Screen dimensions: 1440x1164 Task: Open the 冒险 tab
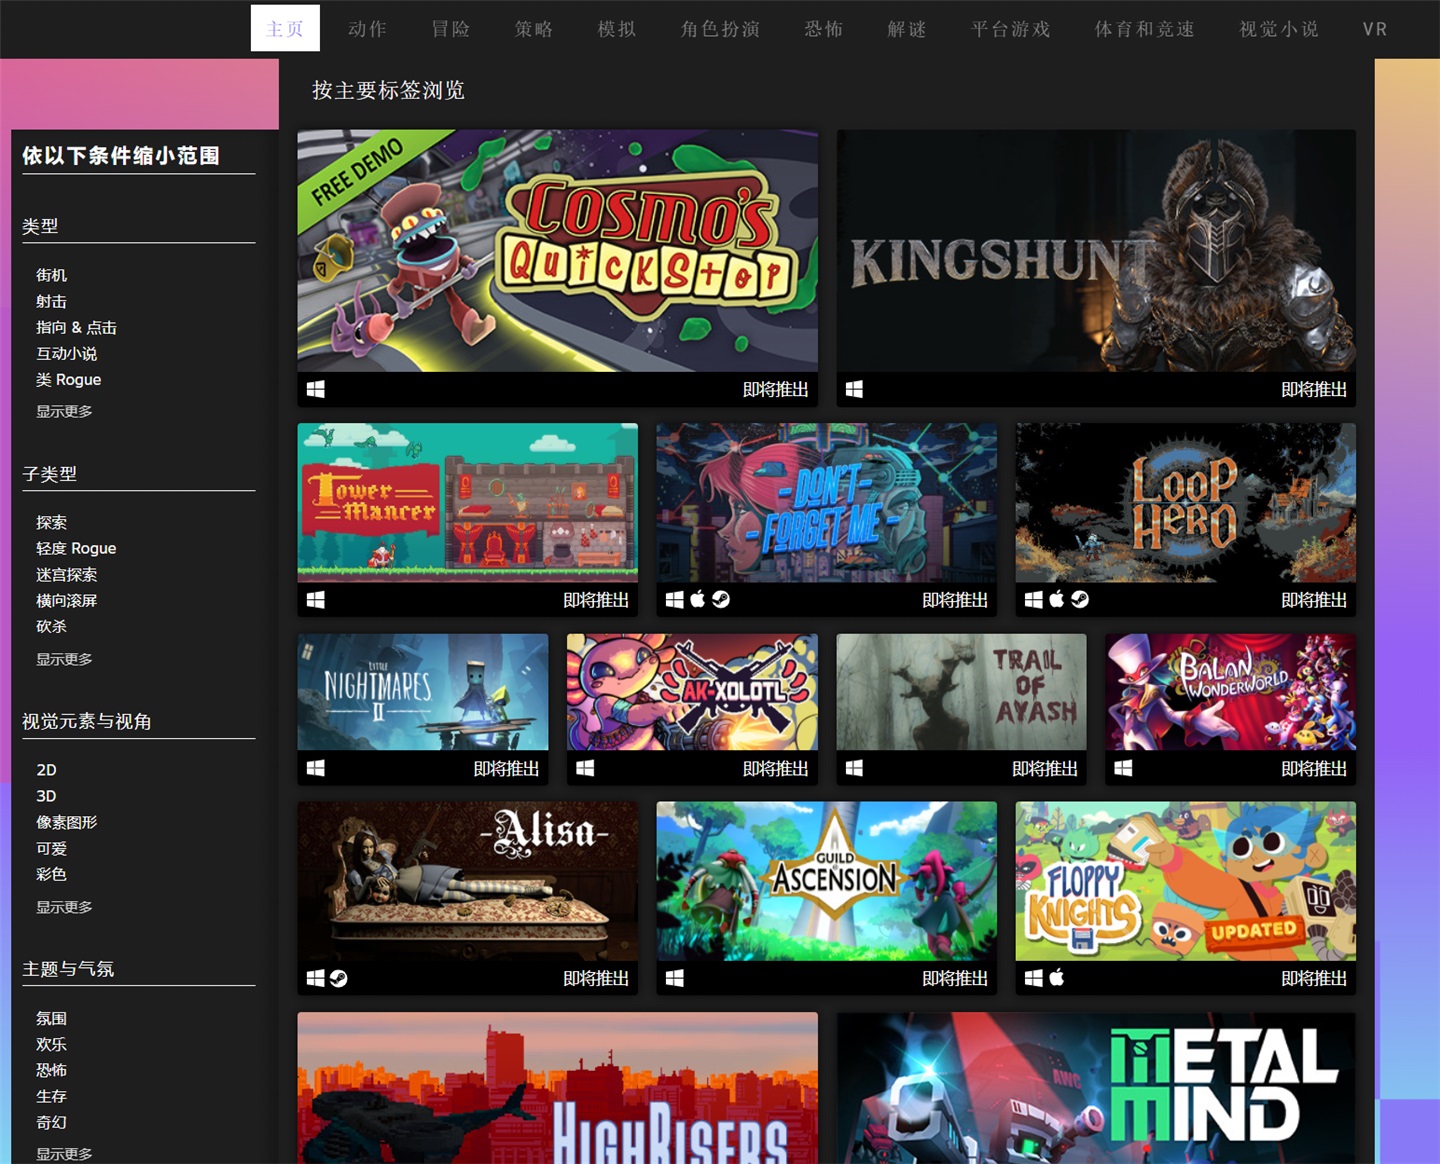pyautogui.click(x=451, y=28)
